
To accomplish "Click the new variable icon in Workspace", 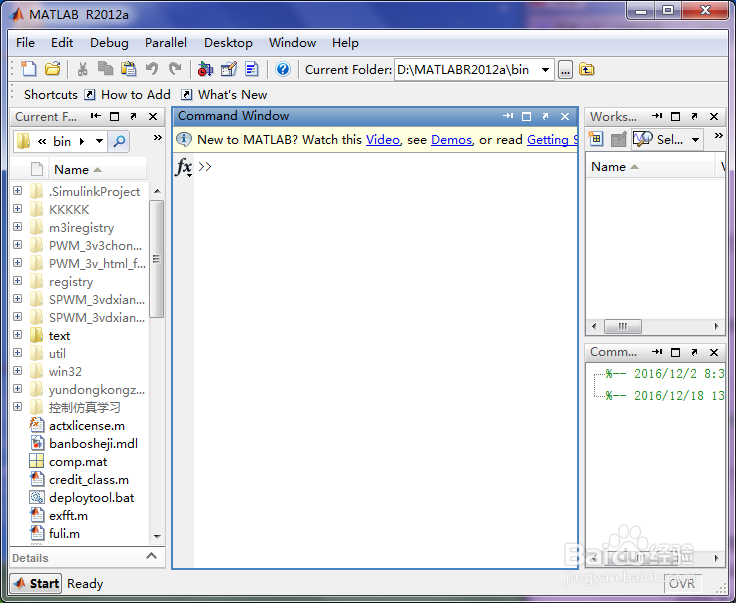I will point(596,139).
